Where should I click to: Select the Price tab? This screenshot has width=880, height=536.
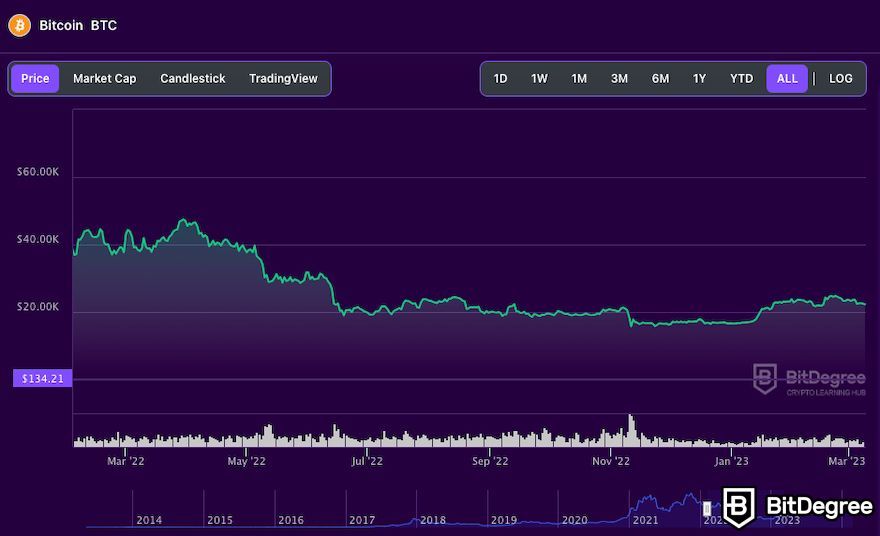pos(35,79)
